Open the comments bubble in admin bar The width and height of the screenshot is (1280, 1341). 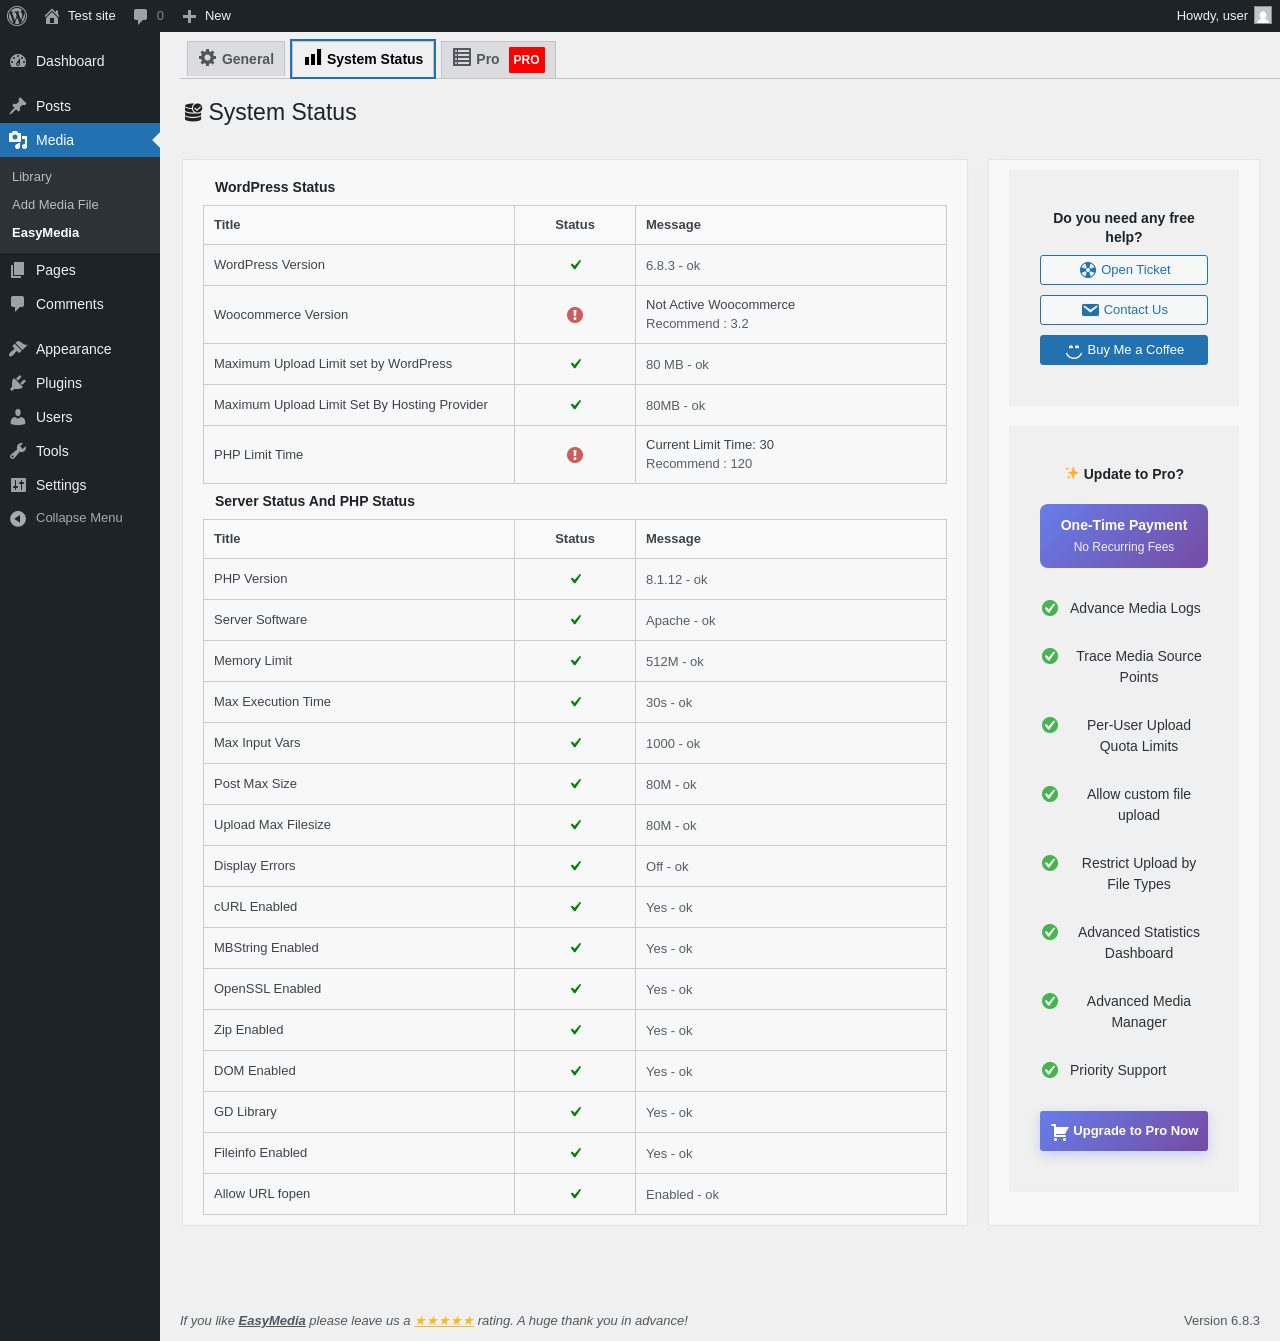click(x=141, y=16)
